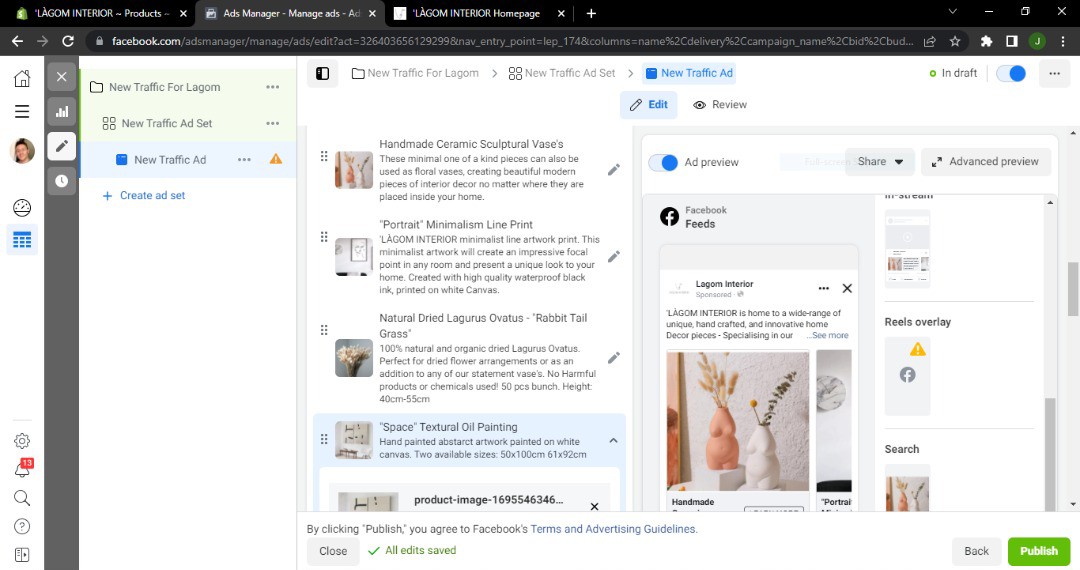Open options for New Traffic Ad Set

[273, 123]
